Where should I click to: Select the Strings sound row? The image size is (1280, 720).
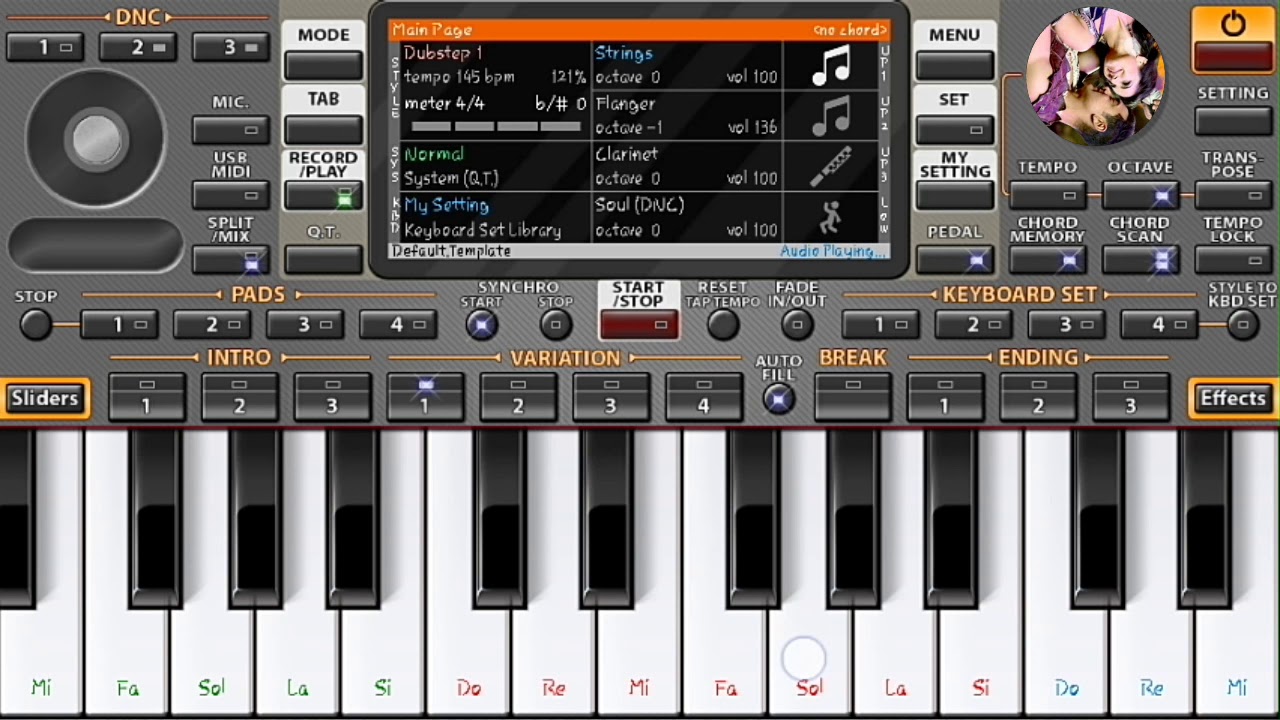coord(687,66)
